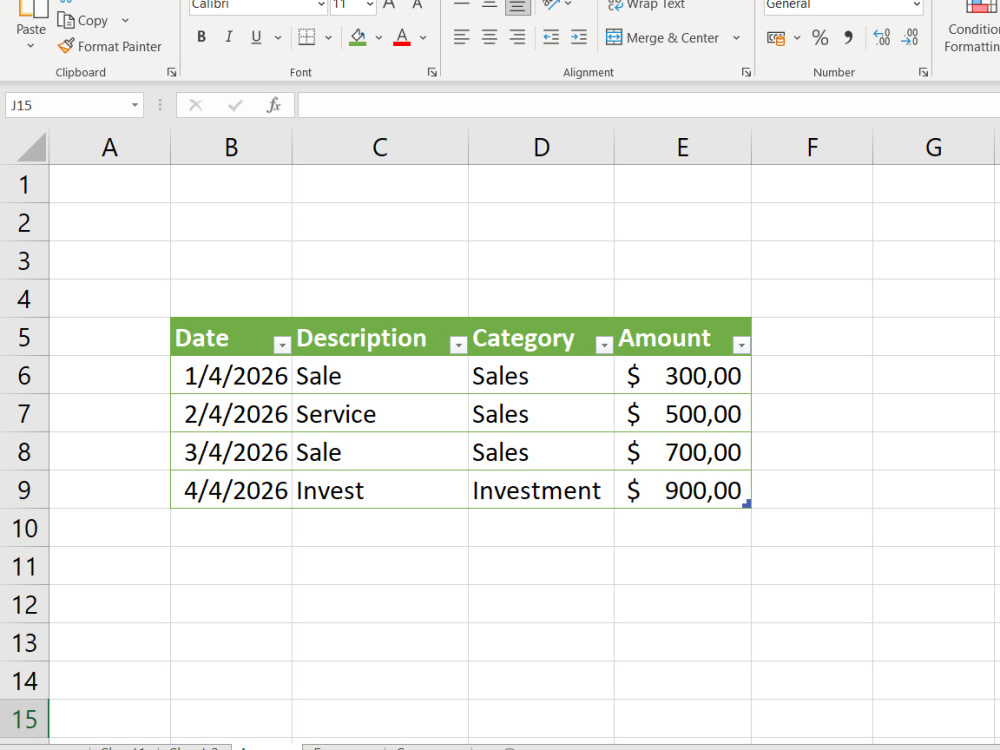Viewport: 1000px width, 750px height.
Task: Click the Service description cell
Action: (x=380, y=414)
